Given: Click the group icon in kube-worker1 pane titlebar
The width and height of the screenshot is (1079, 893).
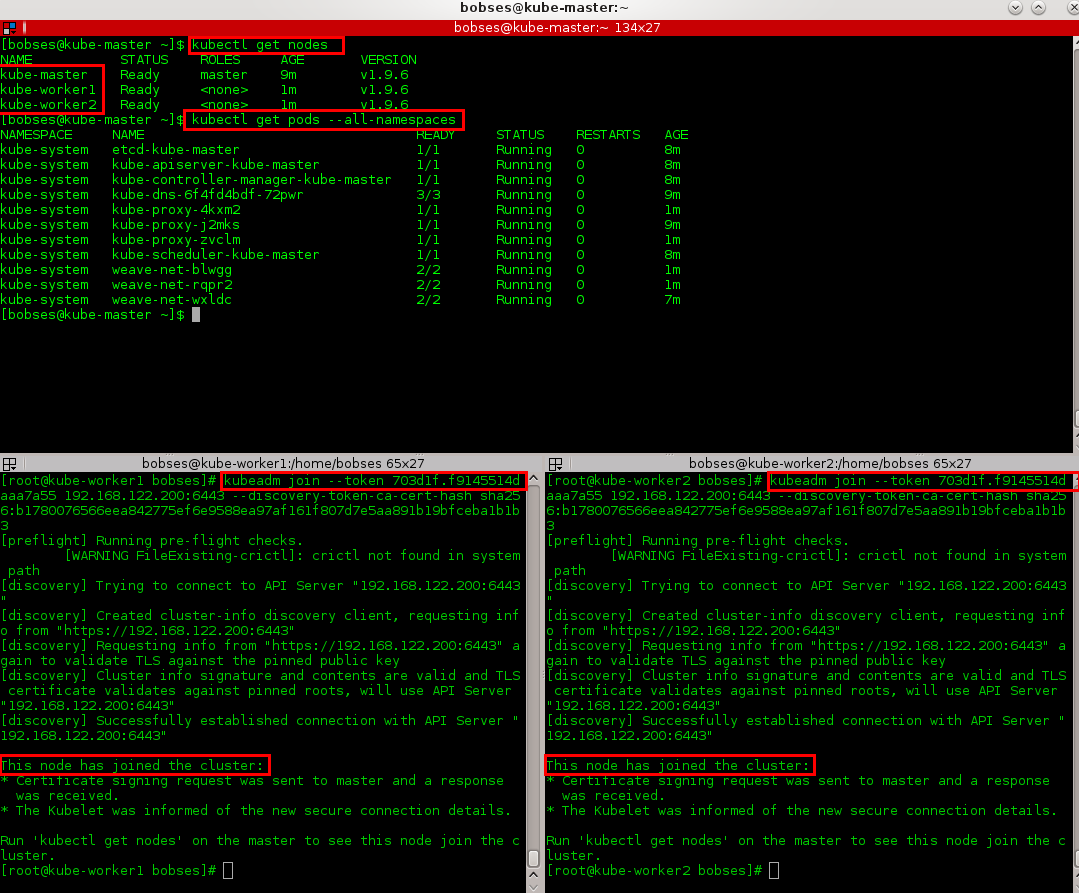Looking at the screenshot, I should pos(8,464).
